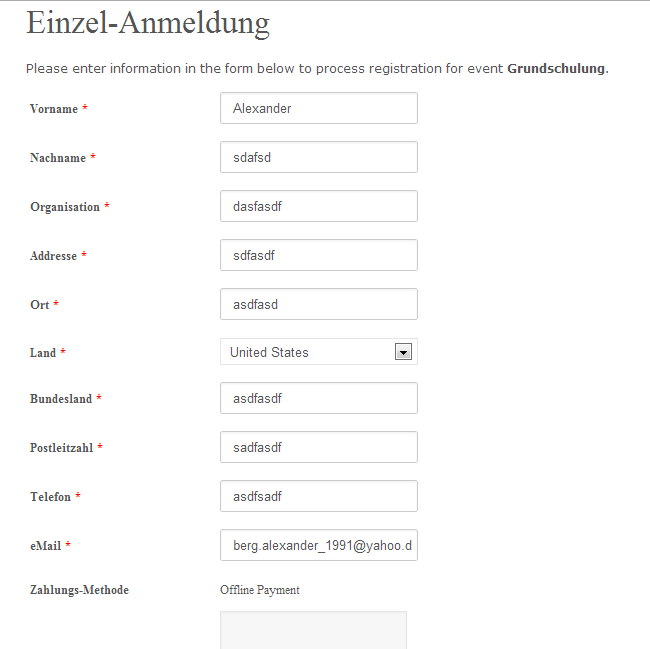Click the Land field label
This screenshot has width=650, height=649.
click(43, 353)
